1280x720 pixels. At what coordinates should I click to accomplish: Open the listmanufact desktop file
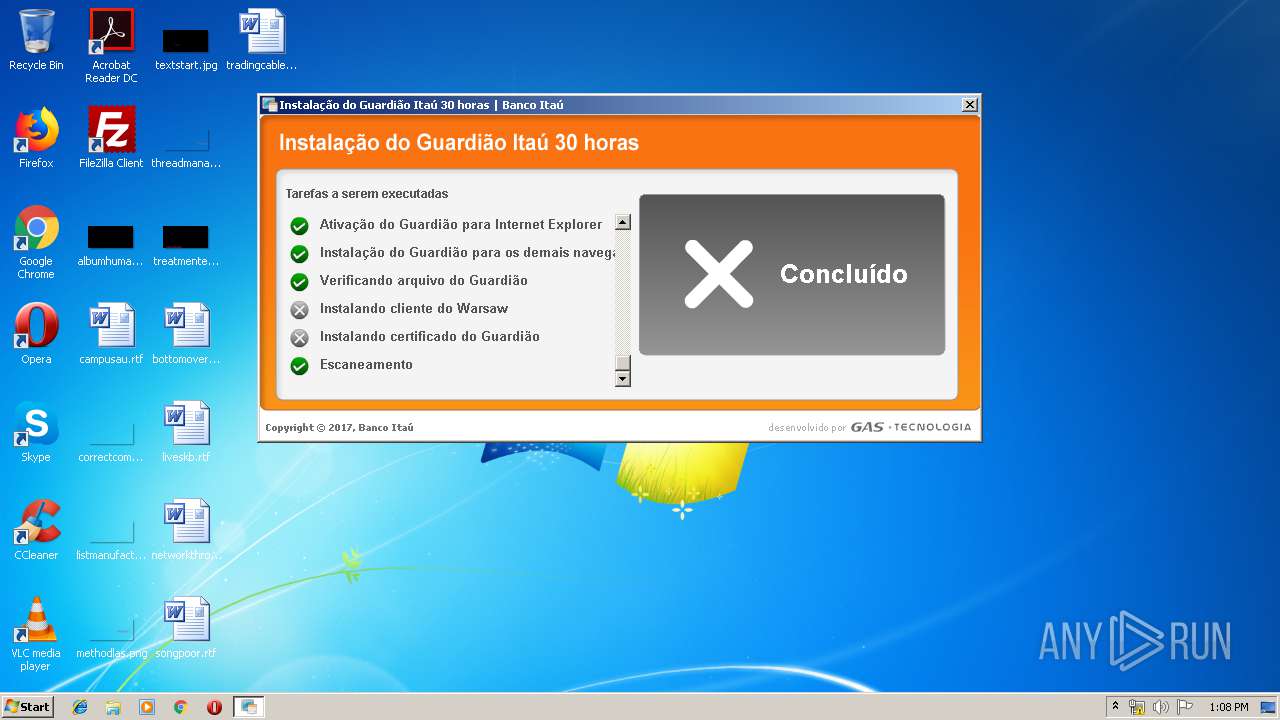[x=111, y=538]
